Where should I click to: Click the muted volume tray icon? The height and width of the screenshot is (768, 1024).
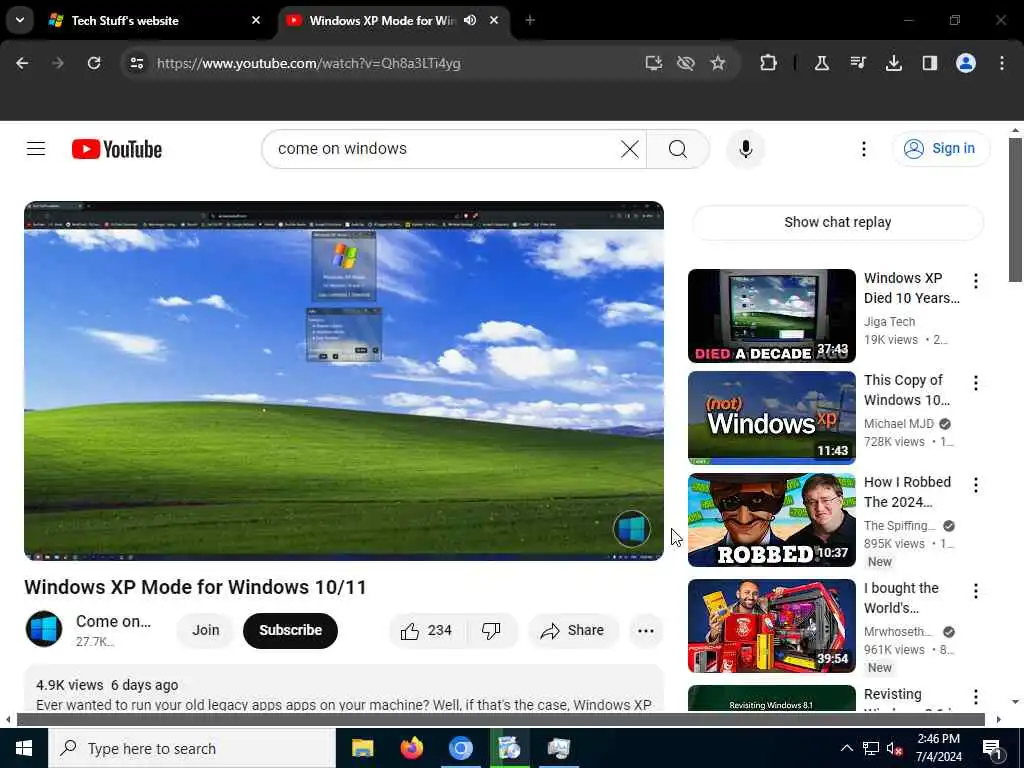(x=894, y=748)
